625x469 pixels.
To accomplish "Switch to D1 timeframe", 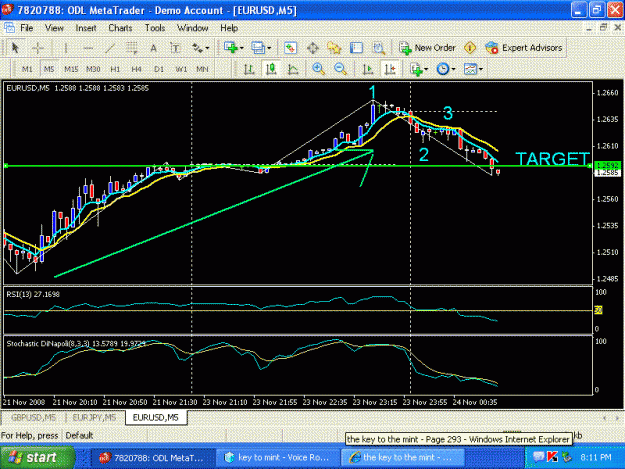I will tap(159, 69).
